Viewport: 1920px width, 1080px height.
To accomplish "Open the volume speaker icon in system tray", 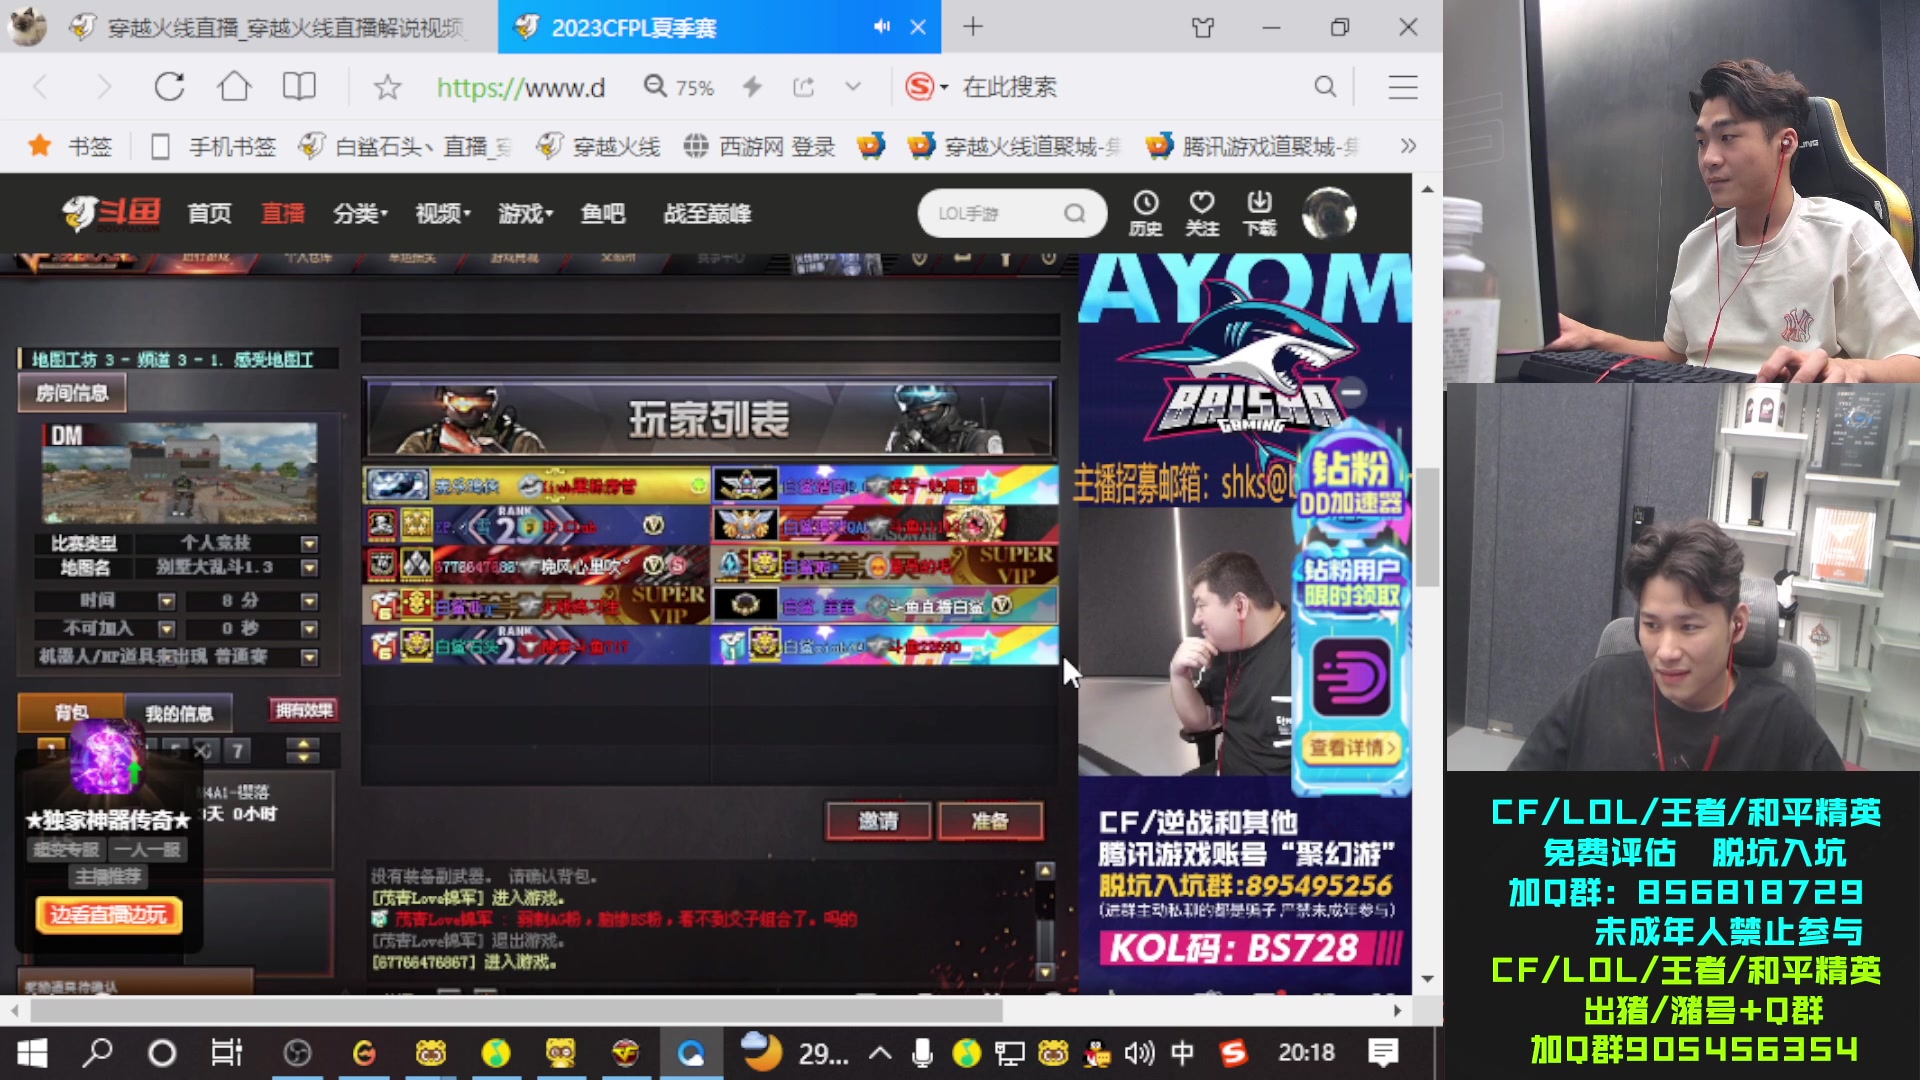I will tap(1140, 1053).
